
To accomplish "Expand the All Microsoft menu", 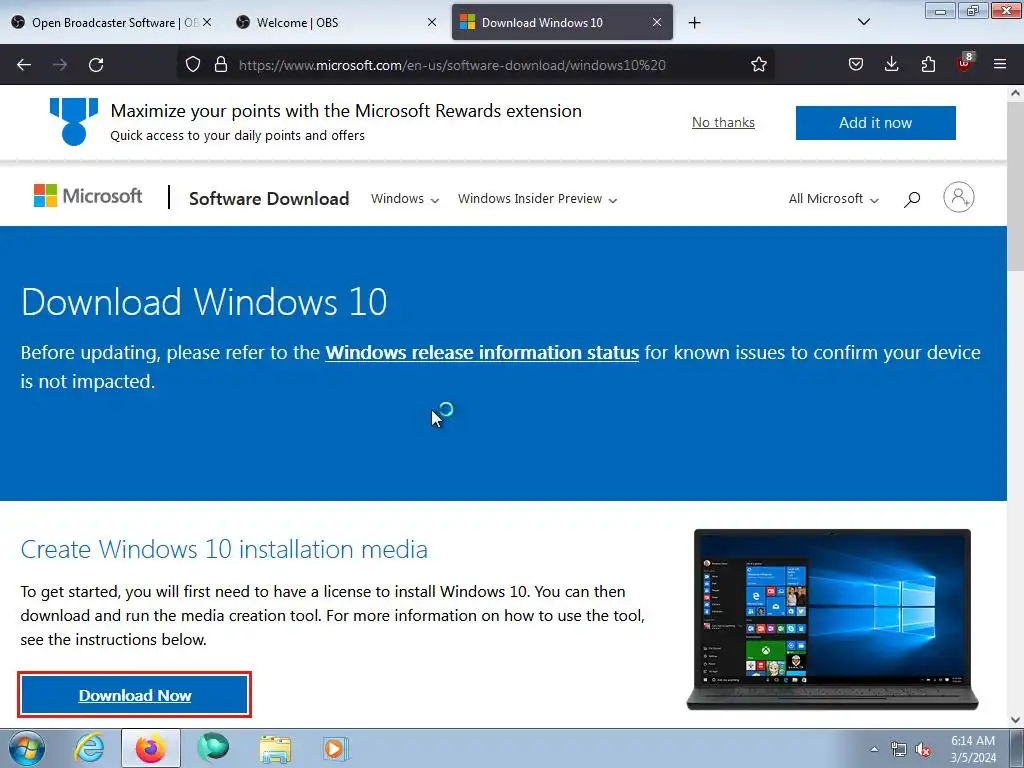I will tap(833, 199).
